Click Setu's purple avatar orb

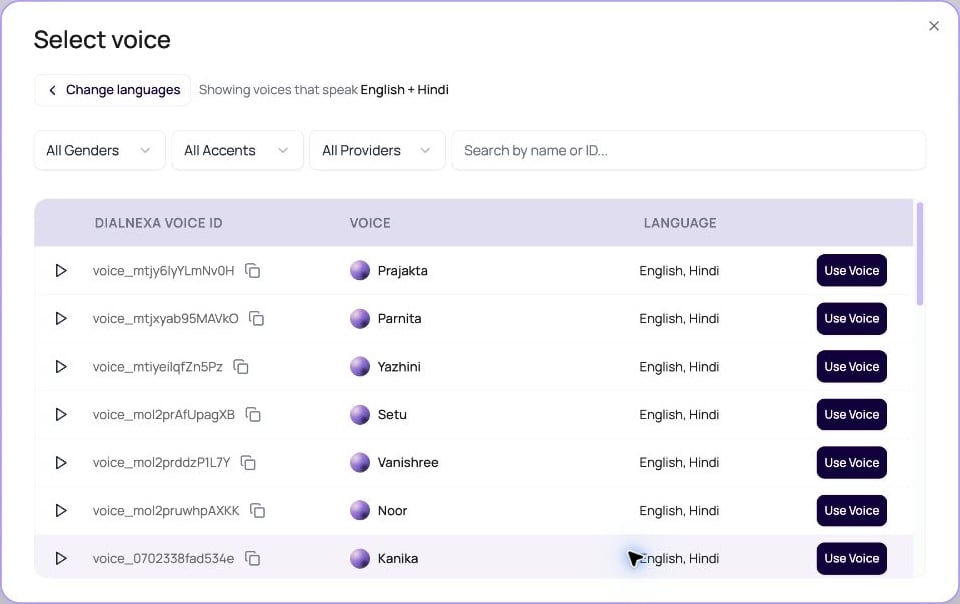click(x=360, y=414)
